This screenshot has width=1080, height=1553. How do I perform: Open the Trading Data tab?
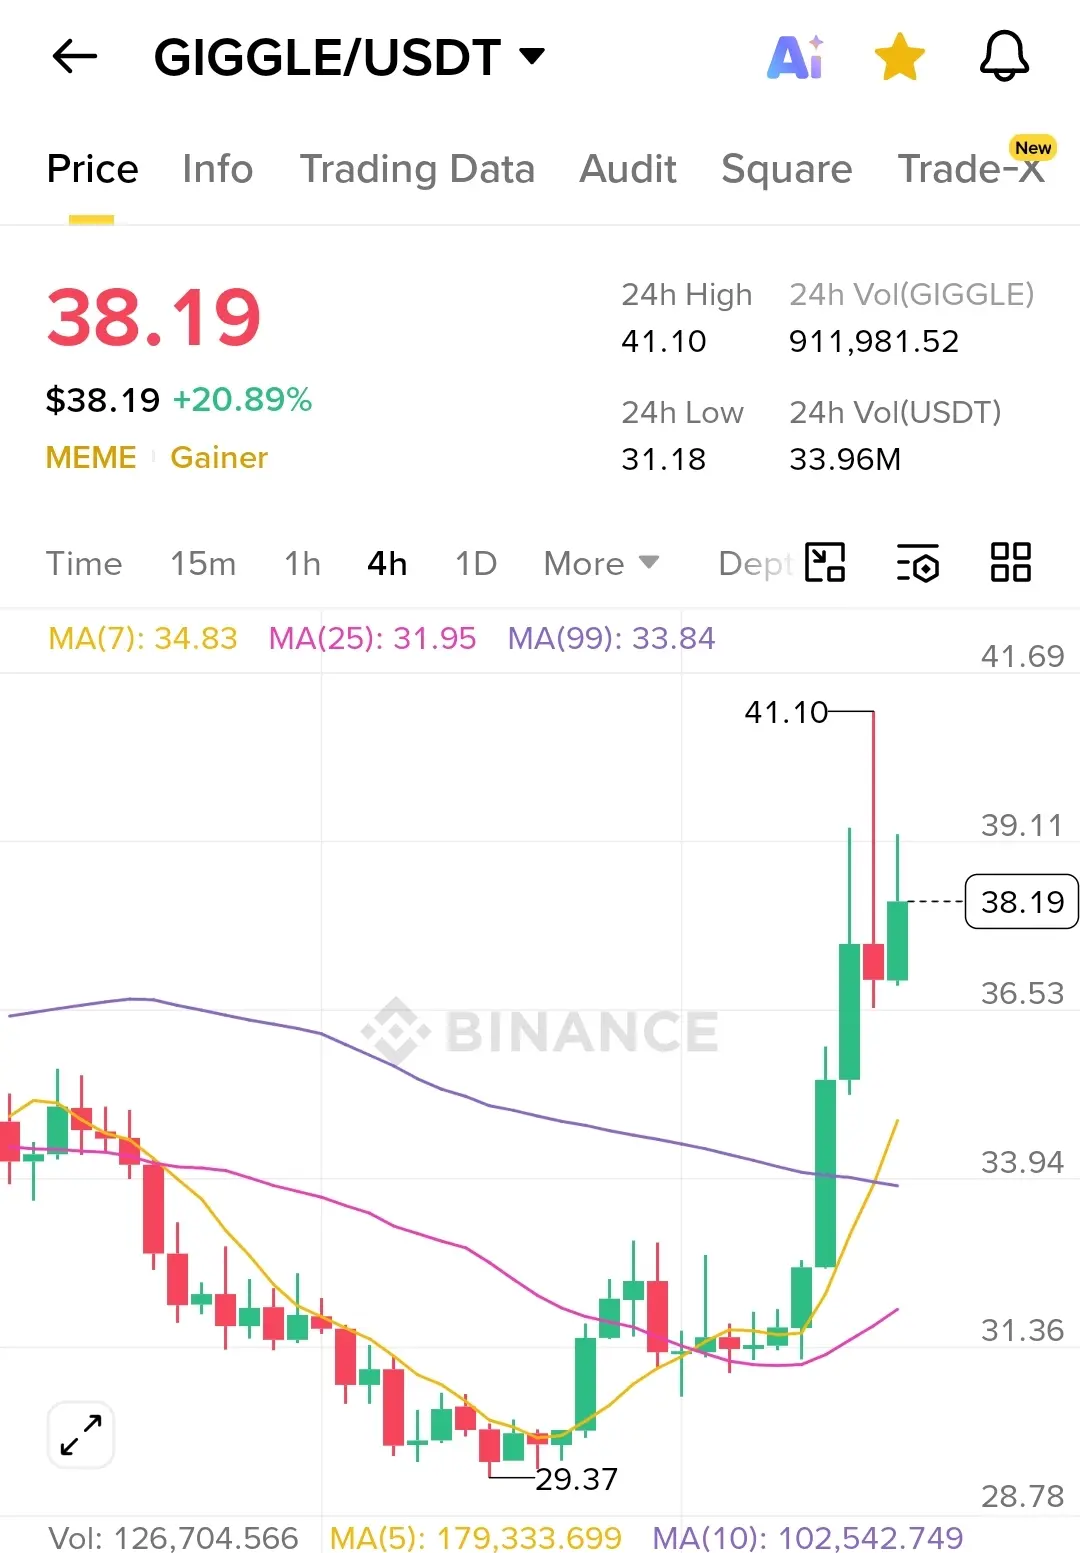click(x=417, y=169)
